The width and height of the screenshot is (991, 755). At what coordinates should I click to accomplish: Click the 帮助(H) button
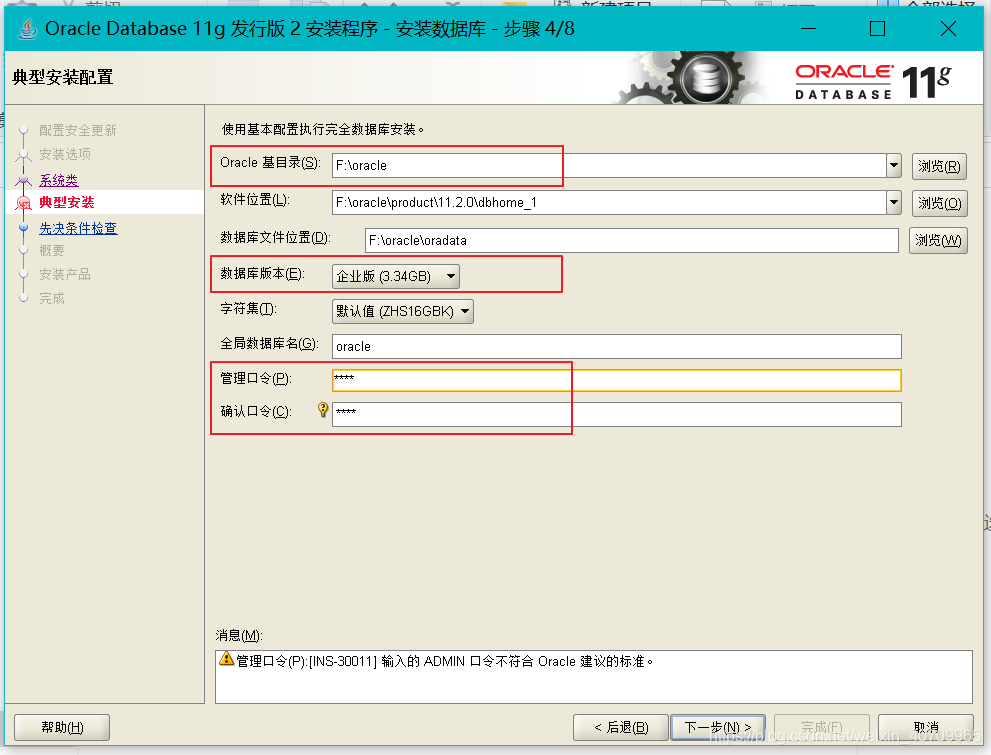[62, 727]
